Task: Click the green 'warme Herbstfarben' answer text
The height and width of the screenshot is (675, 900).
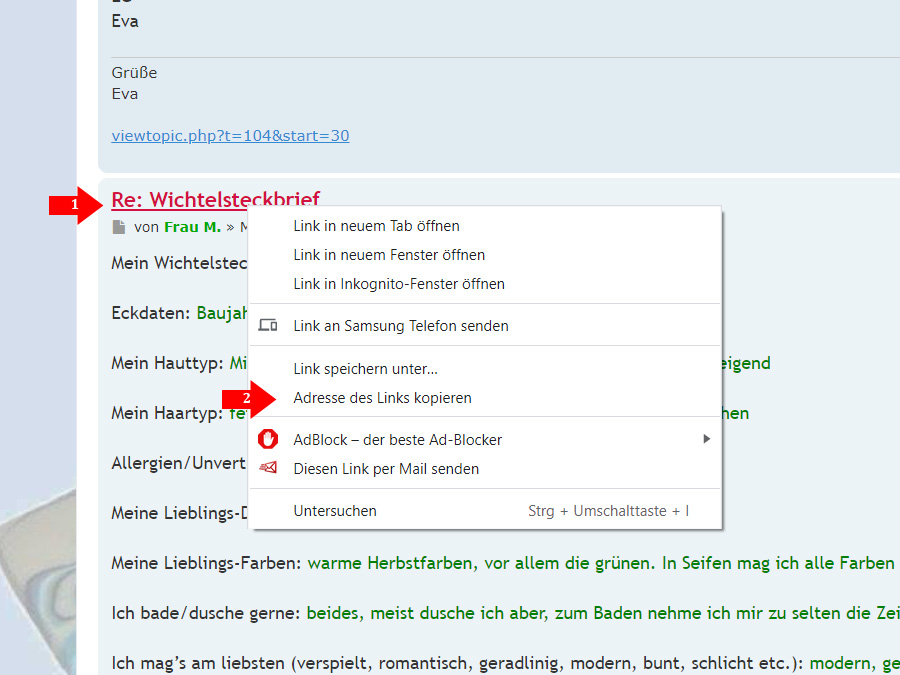Action: click(x=390, y=563)
